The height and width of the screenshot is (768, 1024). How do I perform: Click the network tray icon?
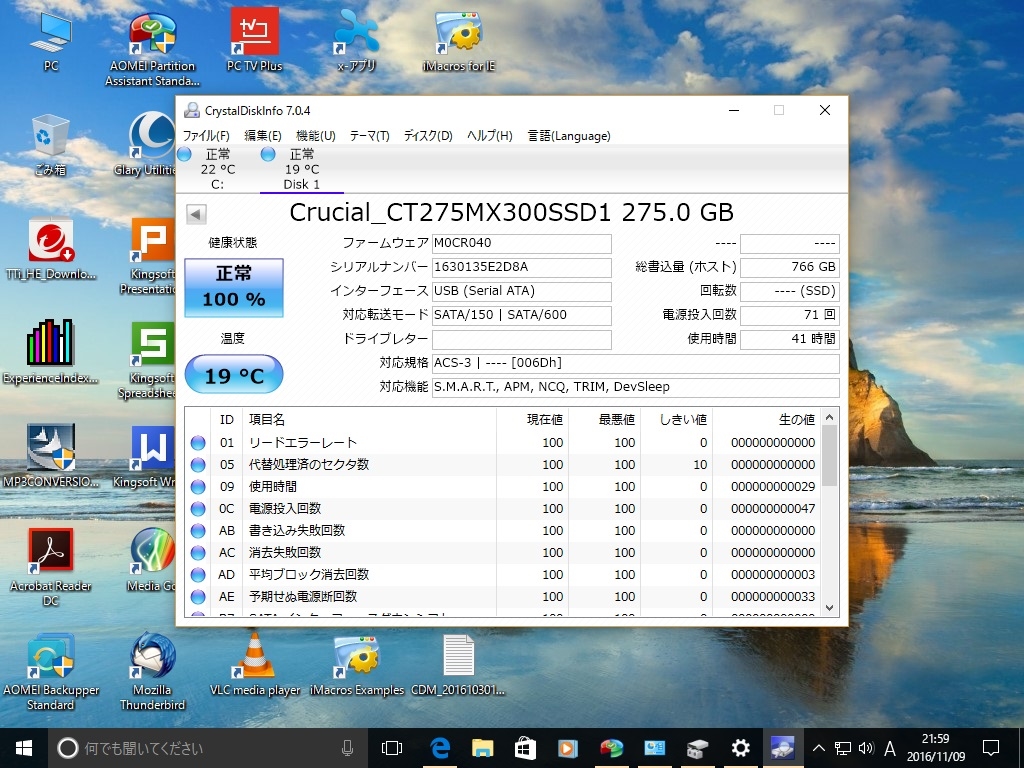click(x=842, y=748)
